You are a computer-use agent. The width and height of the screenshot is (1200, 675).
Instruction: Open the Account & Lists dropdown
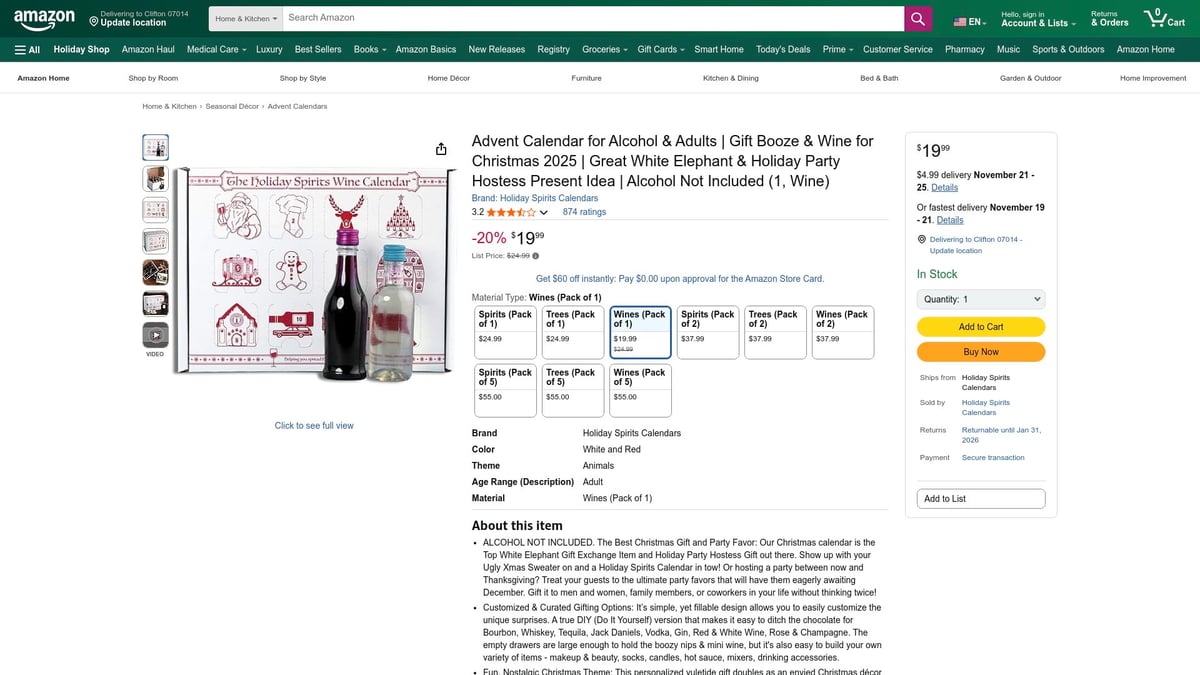(1037, 18)
